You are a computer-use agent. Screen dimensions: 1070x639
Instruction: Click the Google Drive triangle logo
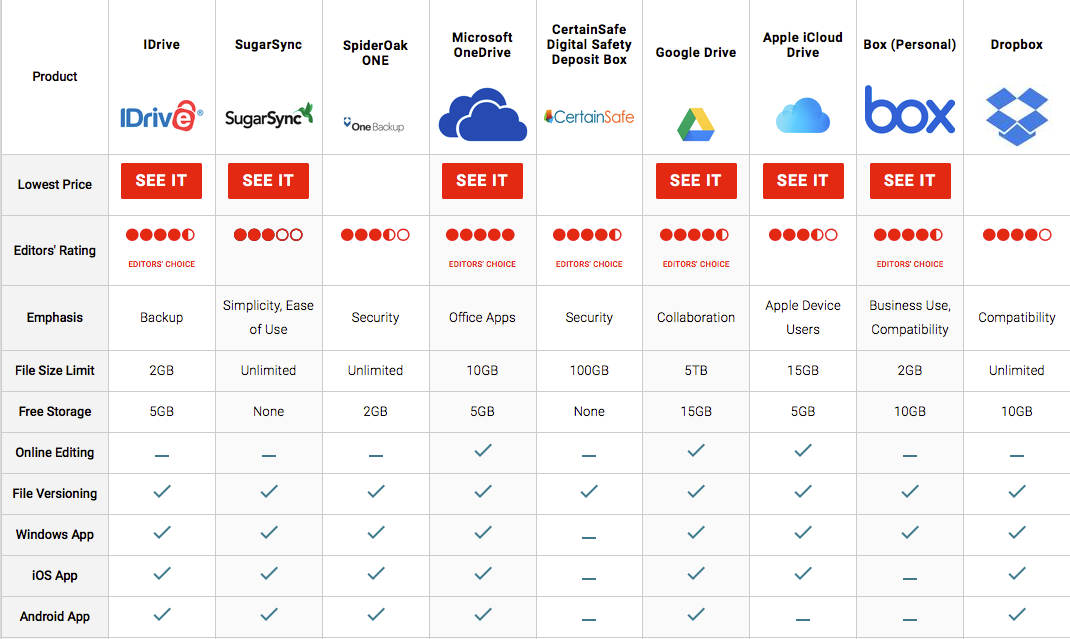(695, 123)
